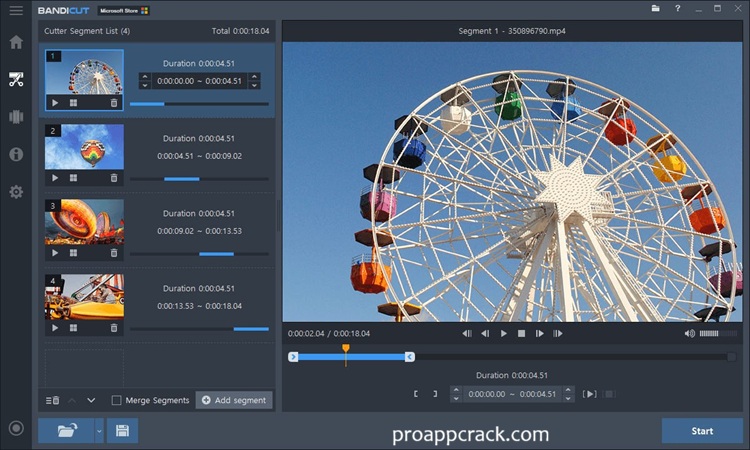Select the hot air balloon segment thumbnail
This screenshot has width=750, height=450.
click(84, 146)
